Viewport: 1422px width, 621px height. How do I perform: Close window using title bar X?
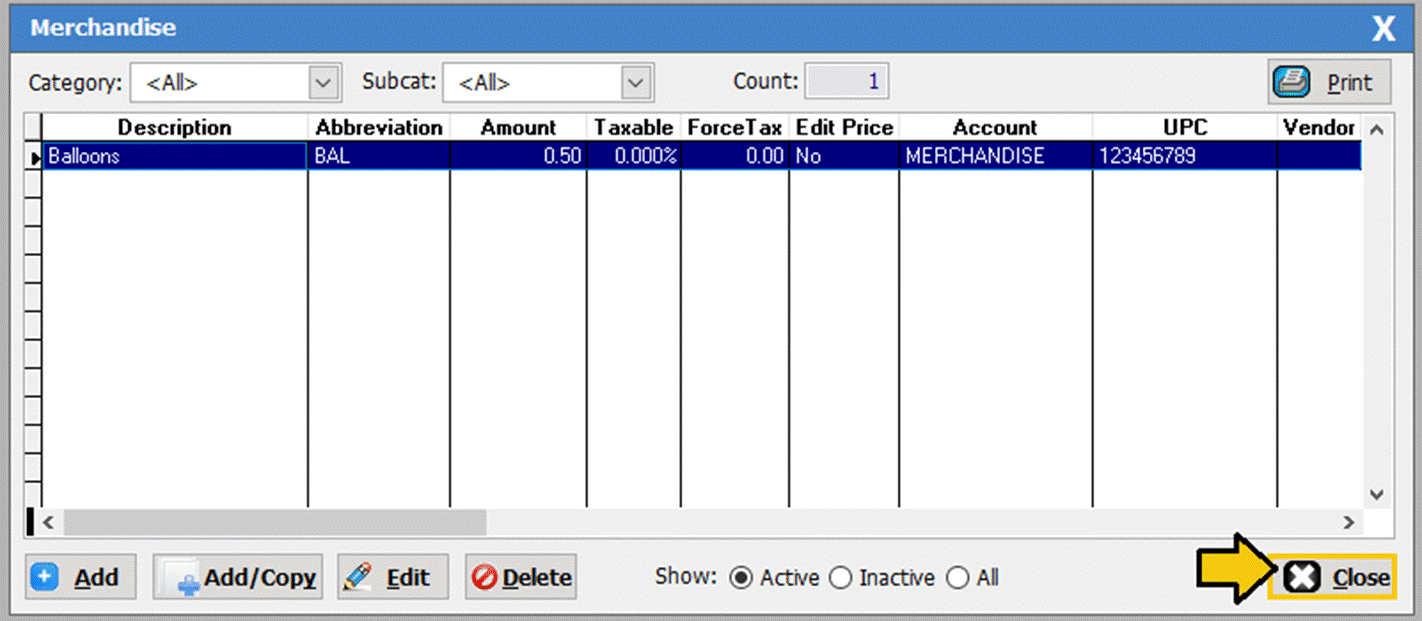click(x=1383, y=29)
